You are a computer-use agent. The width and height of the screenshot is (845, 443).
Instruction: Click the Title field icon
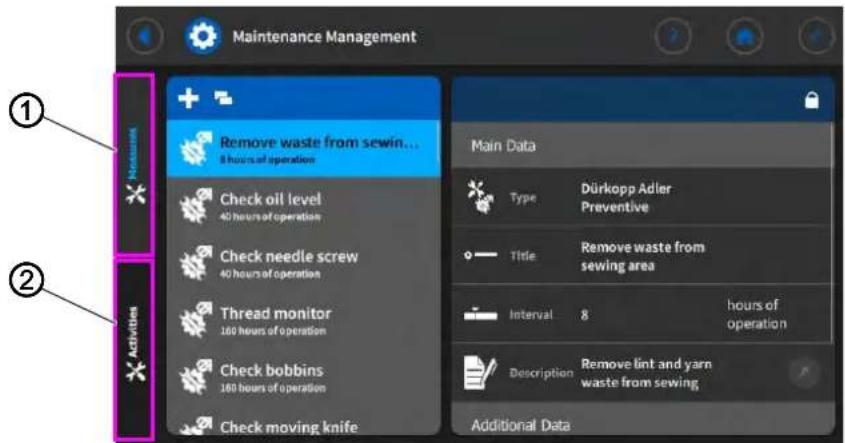point(481,255)
